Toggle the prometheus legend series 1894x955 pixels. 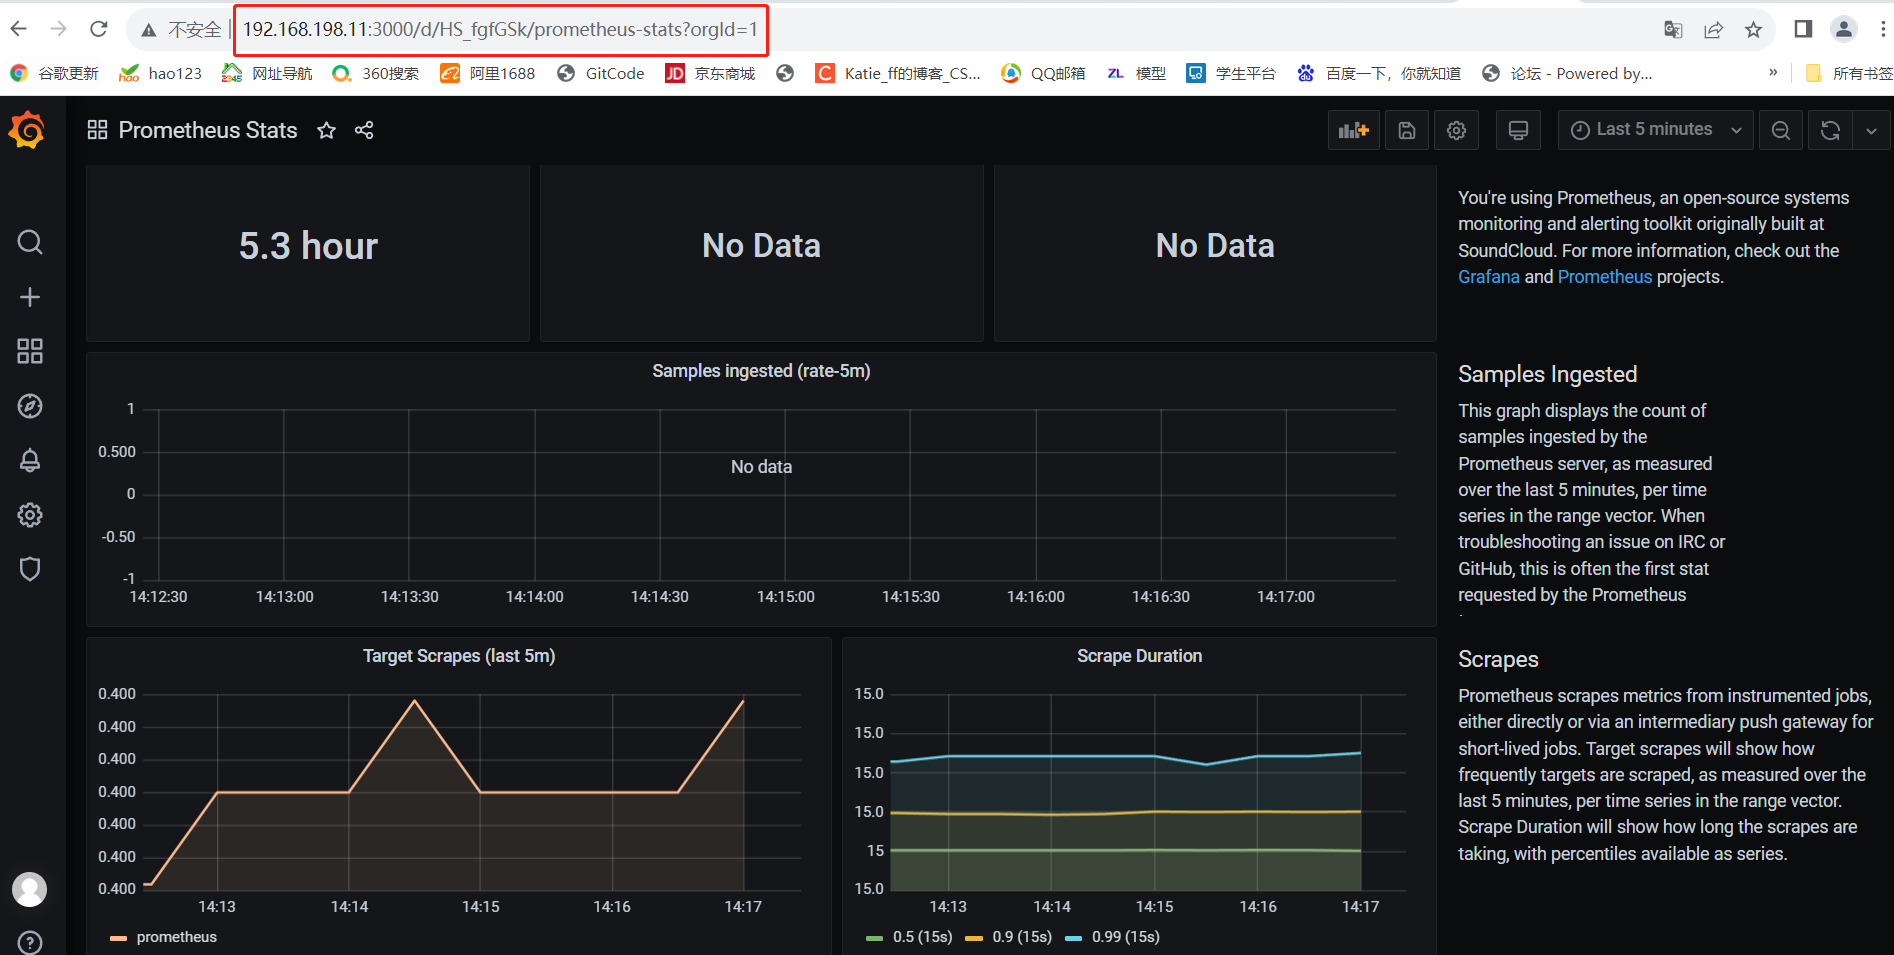pyautogui.click(x=176, y=937)
